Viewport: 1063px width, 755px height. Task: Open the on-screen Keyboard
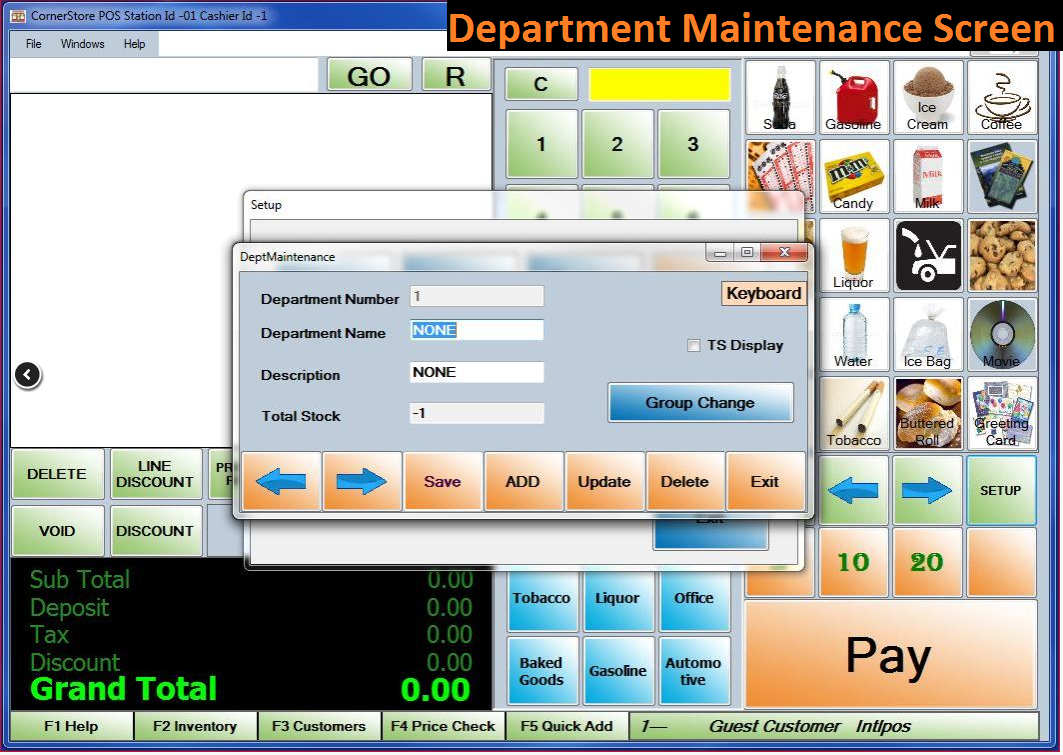click(x=763, y=294)
